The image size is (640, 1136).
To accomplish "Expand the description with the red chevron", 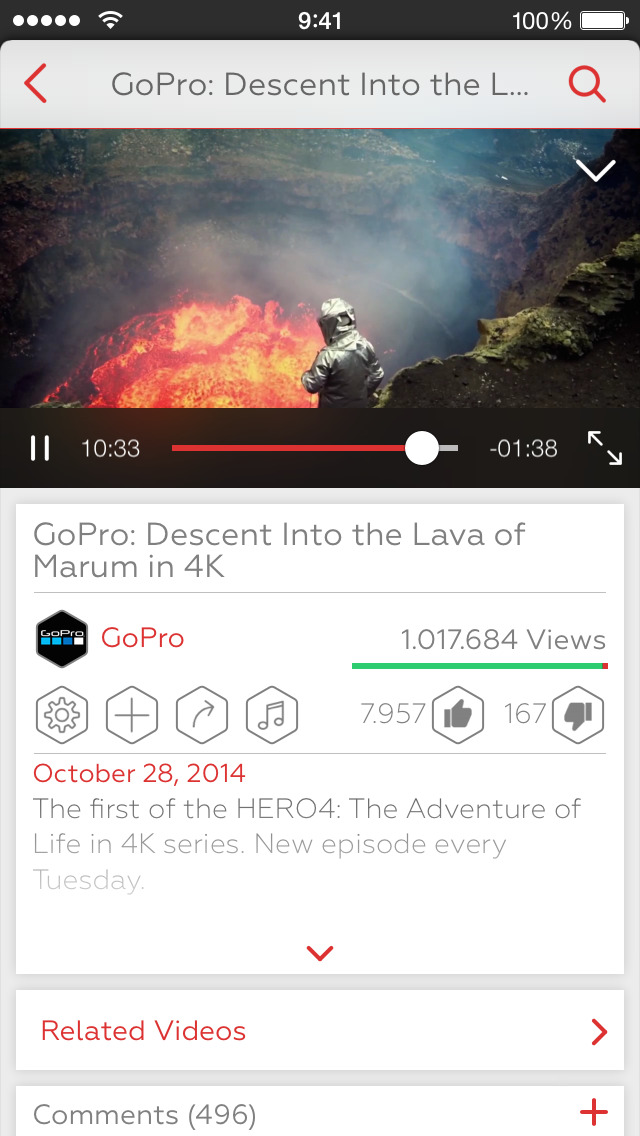I will coord(320,953).
